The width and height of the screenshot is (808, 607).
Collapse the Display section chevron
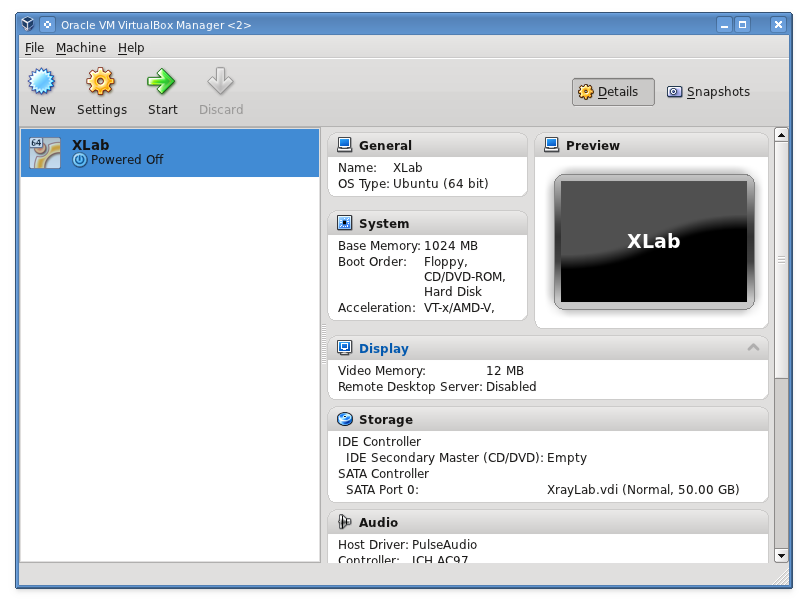pos(753,347)
